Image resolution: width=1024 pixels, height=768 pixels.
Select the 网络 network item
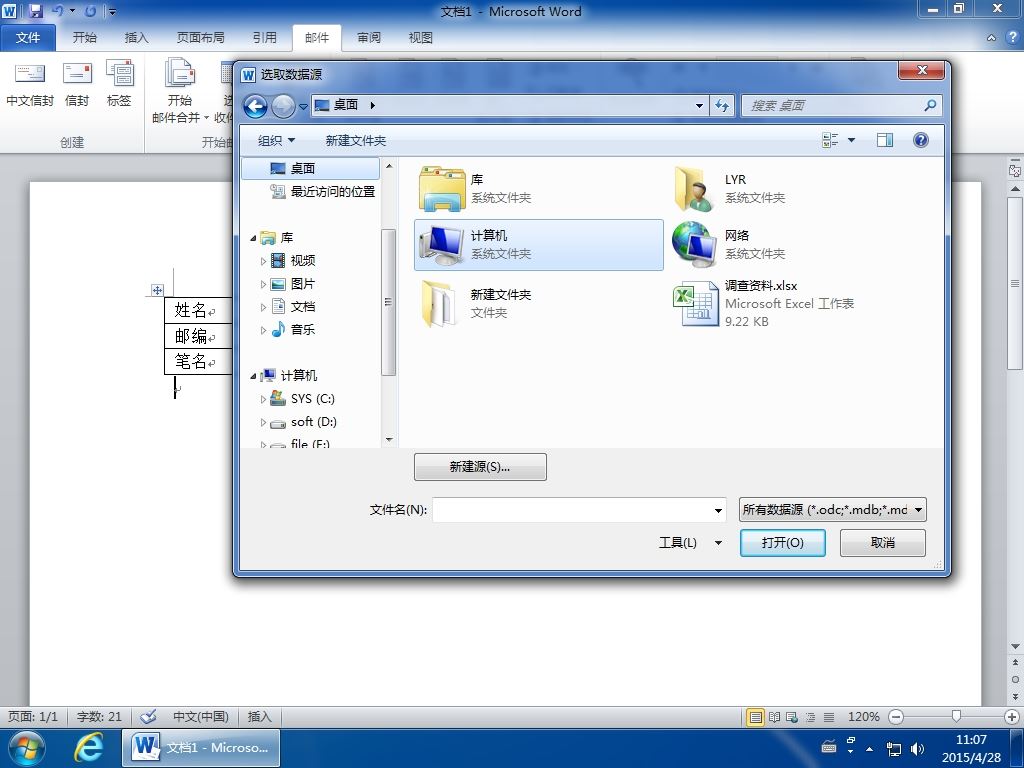point(792,245)
